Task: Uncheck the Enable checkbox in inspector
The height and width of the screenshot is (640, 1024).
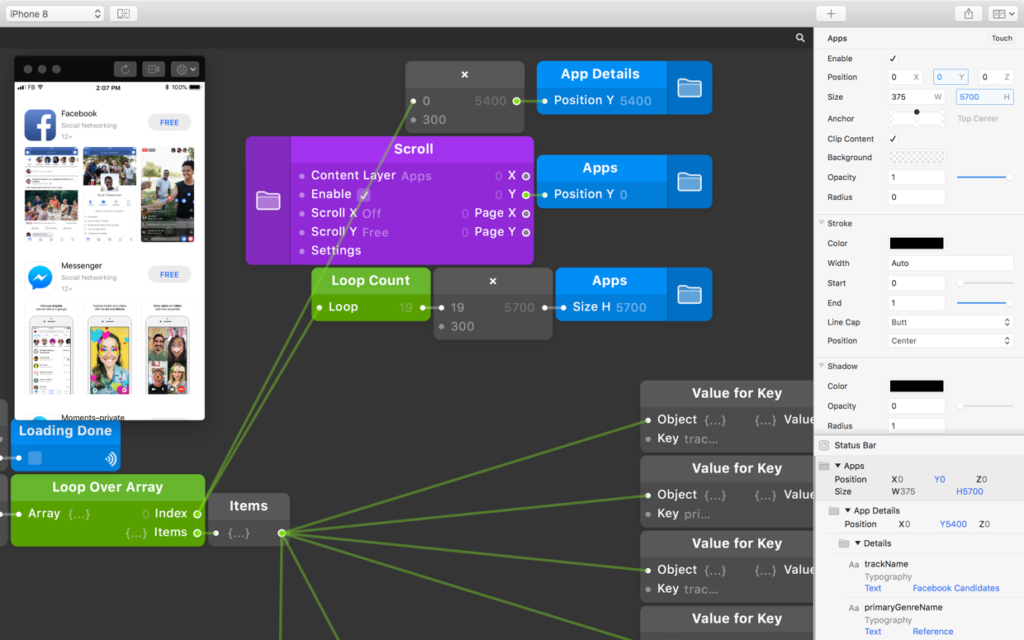Action: pyautogui.click(x=893, y=59)
